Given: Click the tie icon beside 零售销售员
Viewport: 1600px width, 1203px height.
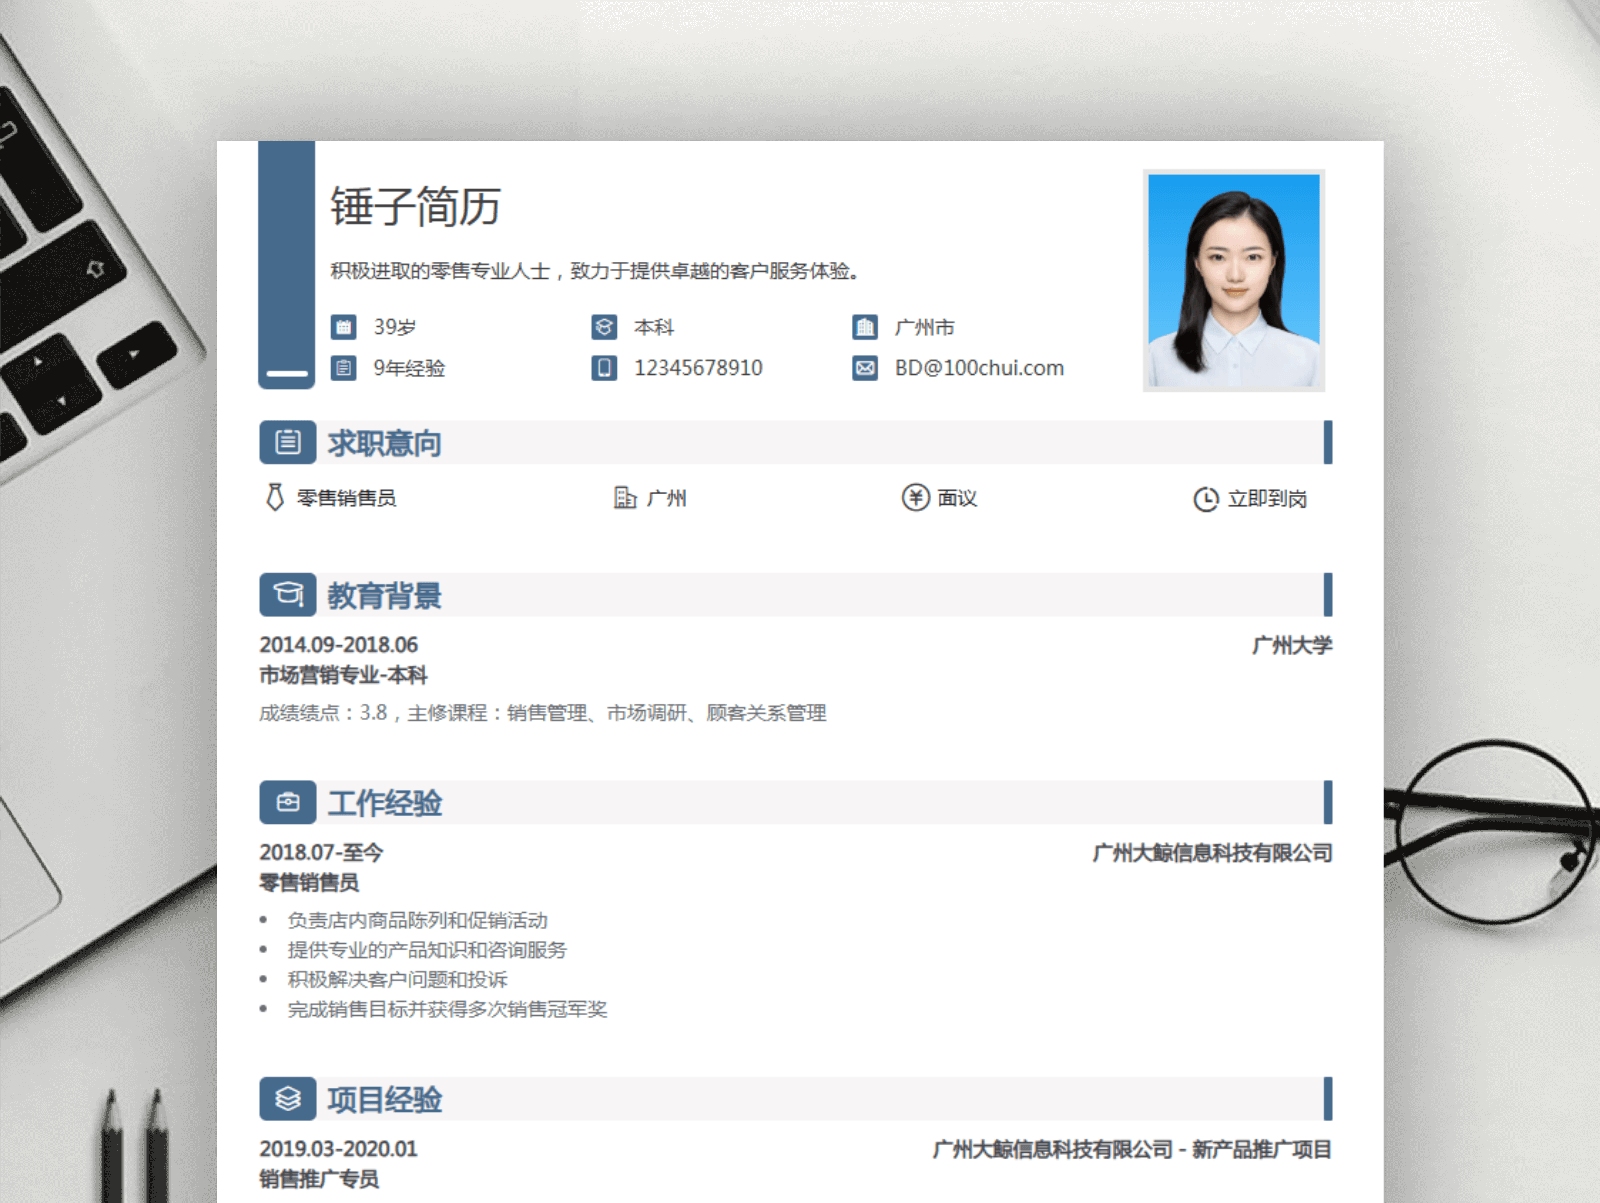Looking at the screenshot, I should (274, 497).
